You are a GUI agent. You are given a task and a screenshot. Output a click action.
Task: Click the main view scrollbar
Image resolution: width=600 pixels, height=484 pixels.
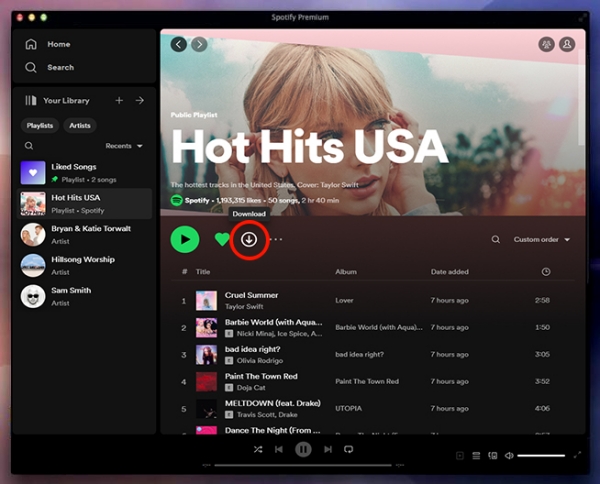click(x=581, y=98)
